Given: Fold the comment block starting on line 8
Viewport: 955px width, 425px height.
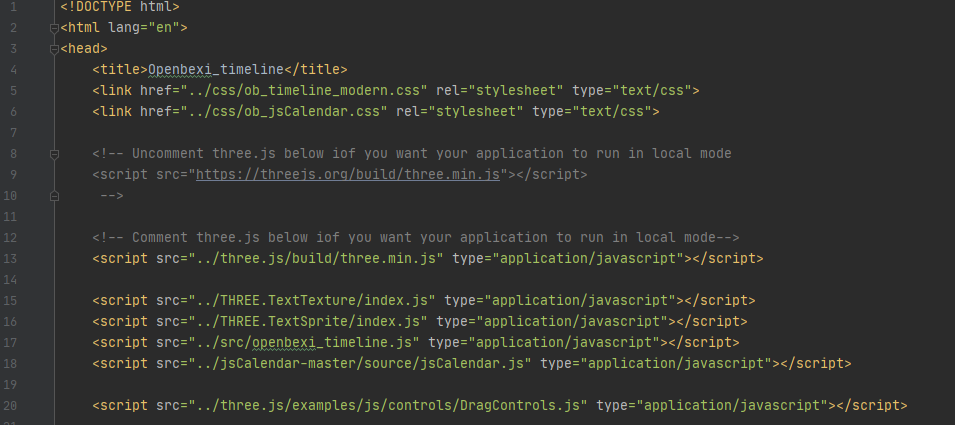Looking at the screenshot, I should tap(54, 155).
